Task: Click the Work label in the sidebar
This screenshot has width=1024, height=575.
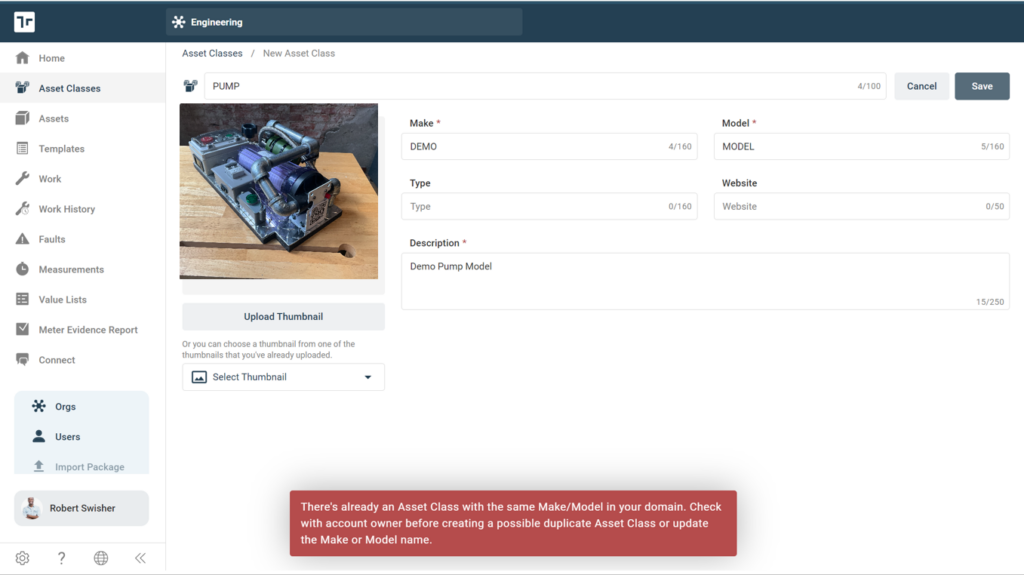Action: [50, 178]
